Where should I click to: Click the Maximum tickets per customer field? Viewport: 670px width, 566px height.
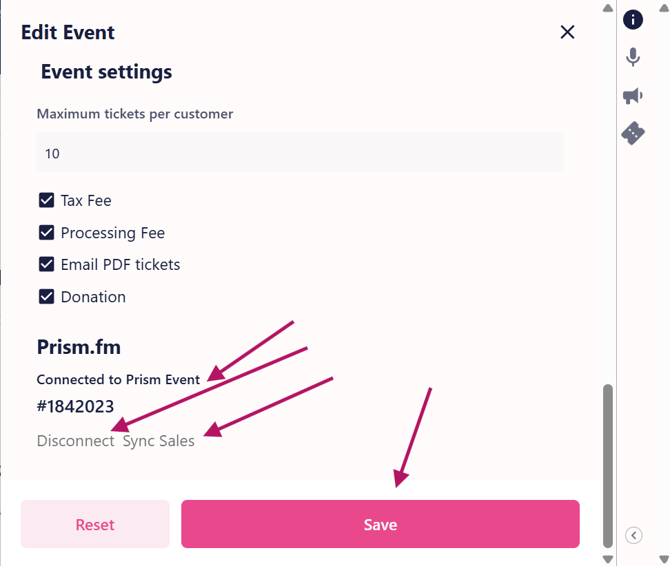tap(300, 153)
